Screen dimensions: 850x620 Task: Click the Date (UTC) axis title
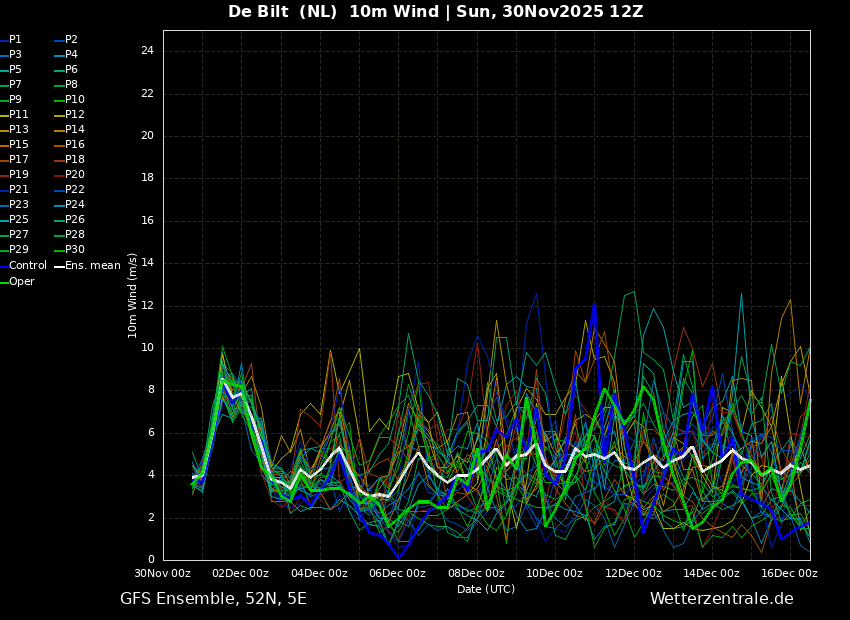click(x=486, y=589)
